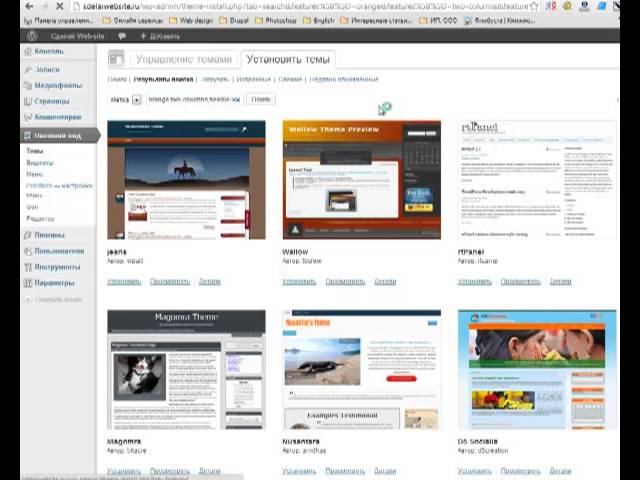Click the Nusantara theme name text

pos(301,441)
